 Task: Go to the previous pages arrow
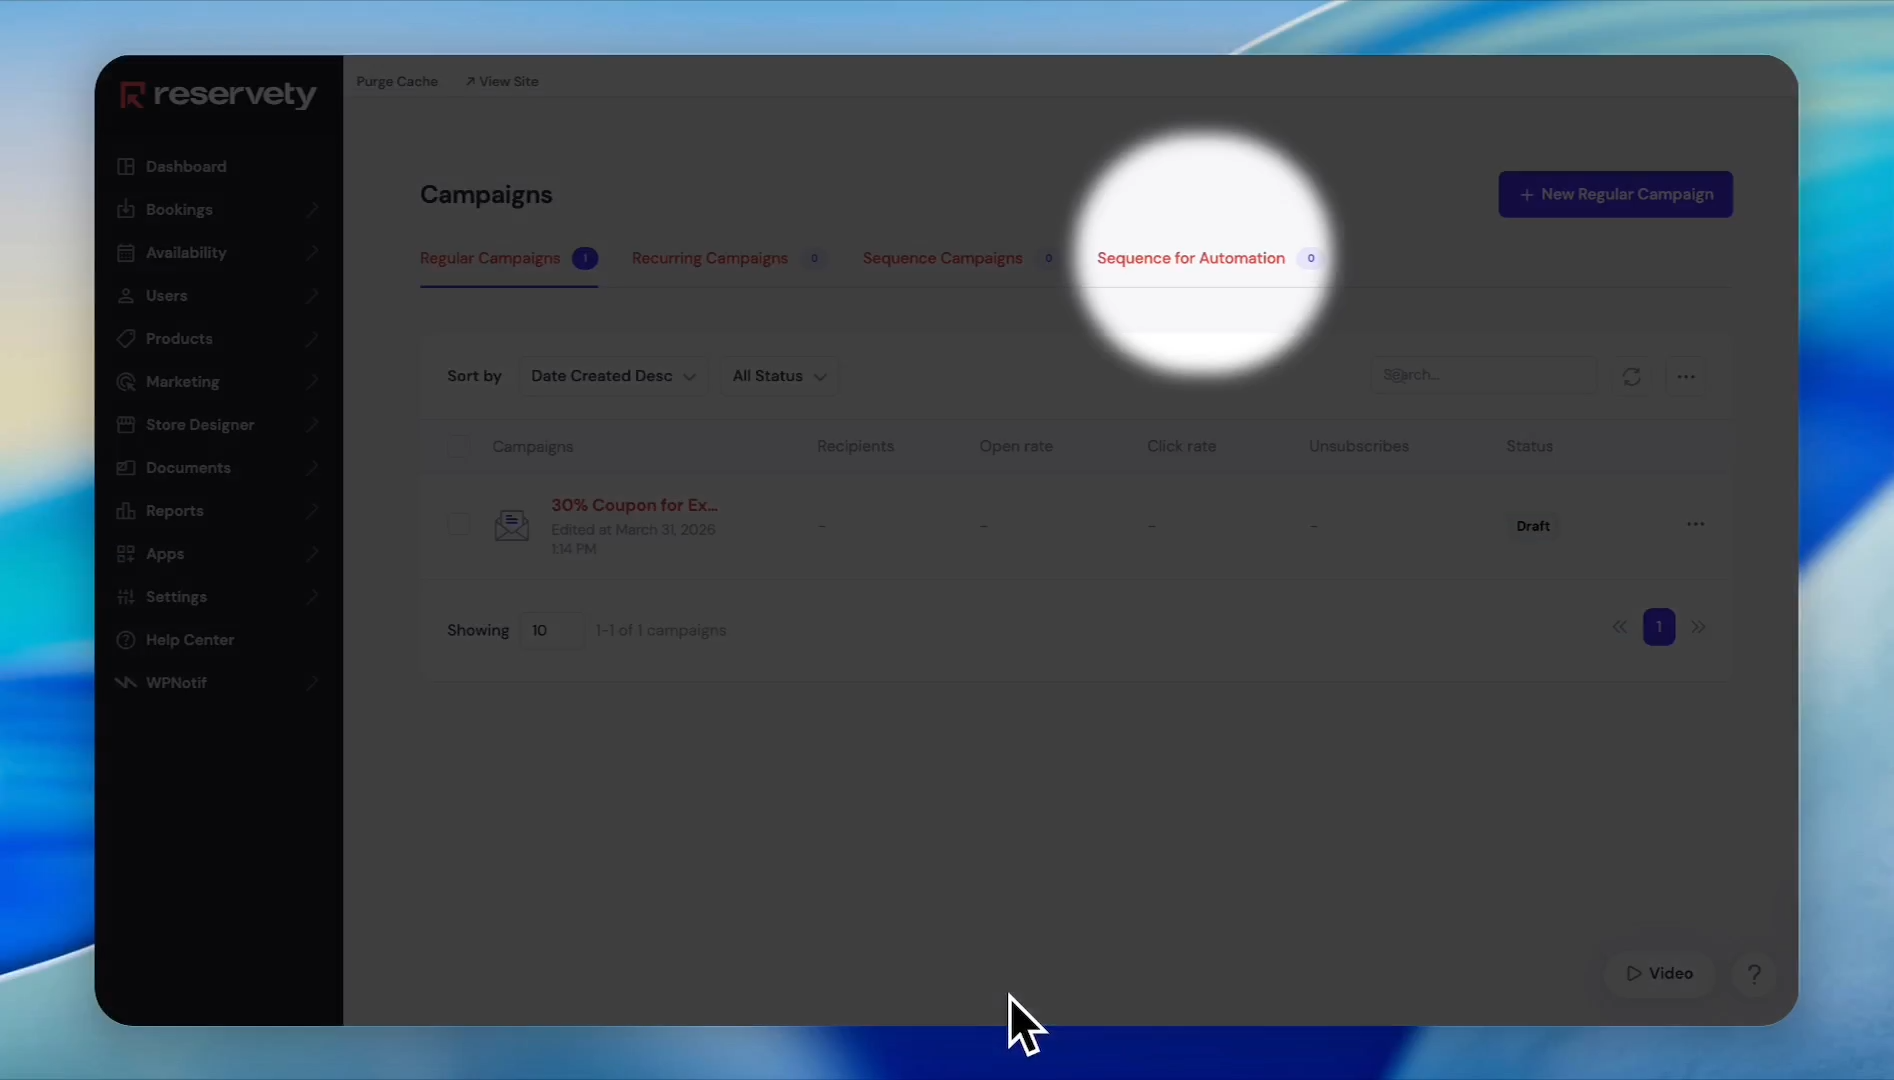coord(1619,627)
